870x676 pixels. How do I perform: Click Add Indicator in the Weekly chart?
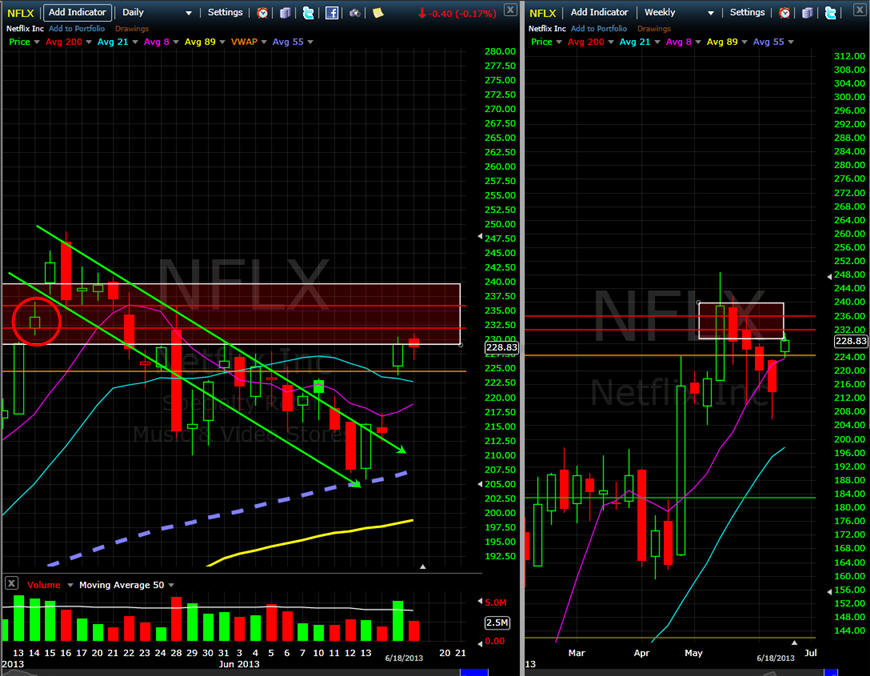[599, 12]
